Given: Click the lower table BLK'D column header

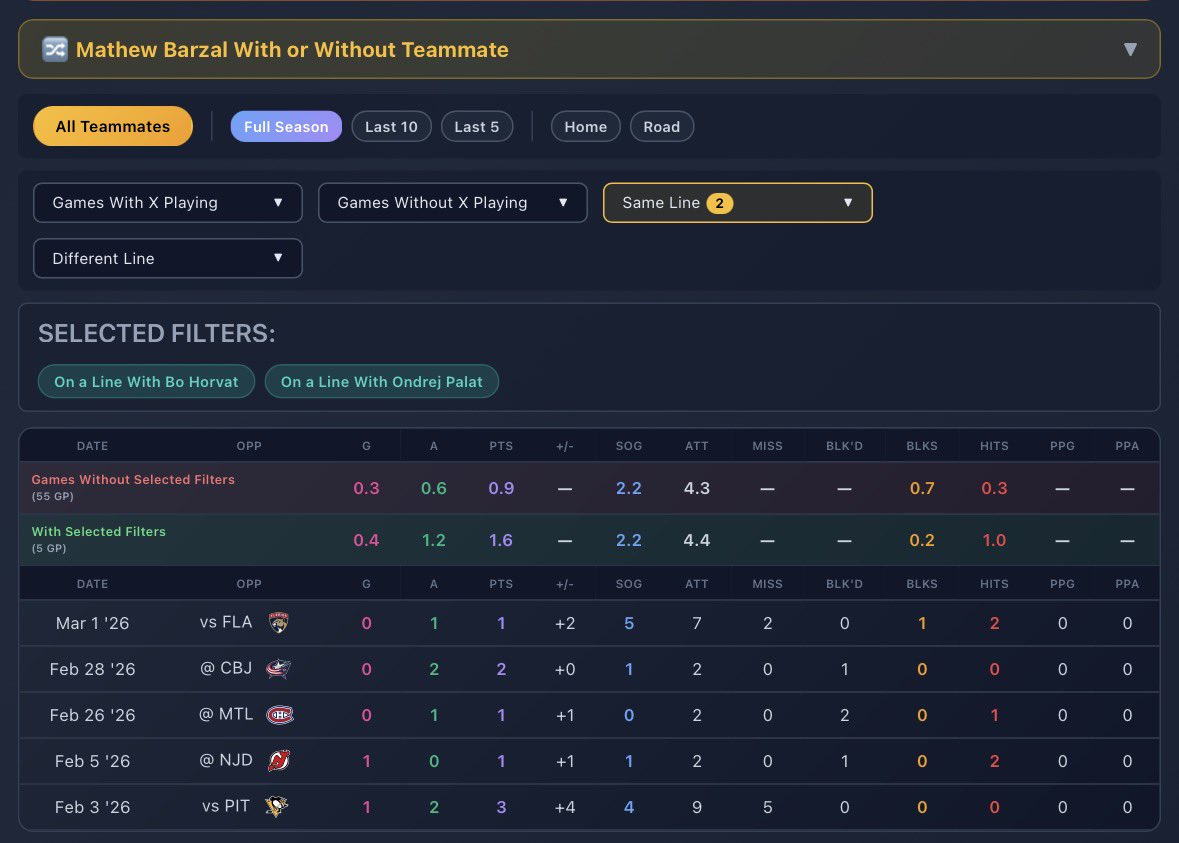Looking at the screenshot, I should point(844,584).
